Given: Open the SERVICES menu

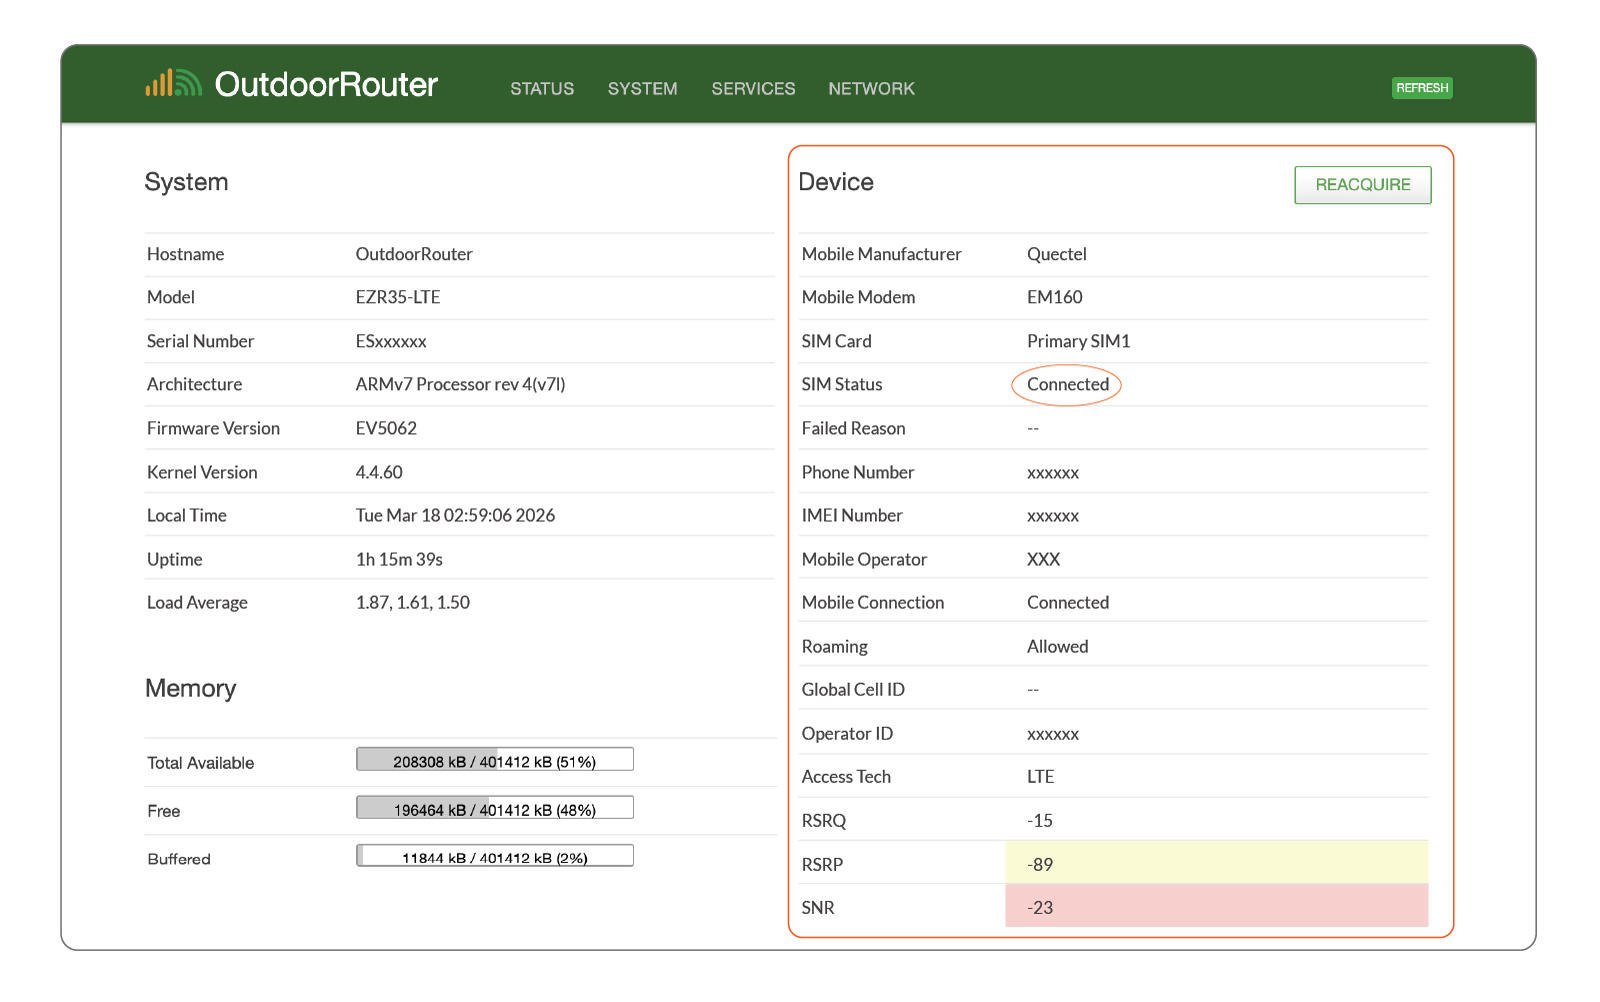Looking at the screenshot, I should [753, 89].
